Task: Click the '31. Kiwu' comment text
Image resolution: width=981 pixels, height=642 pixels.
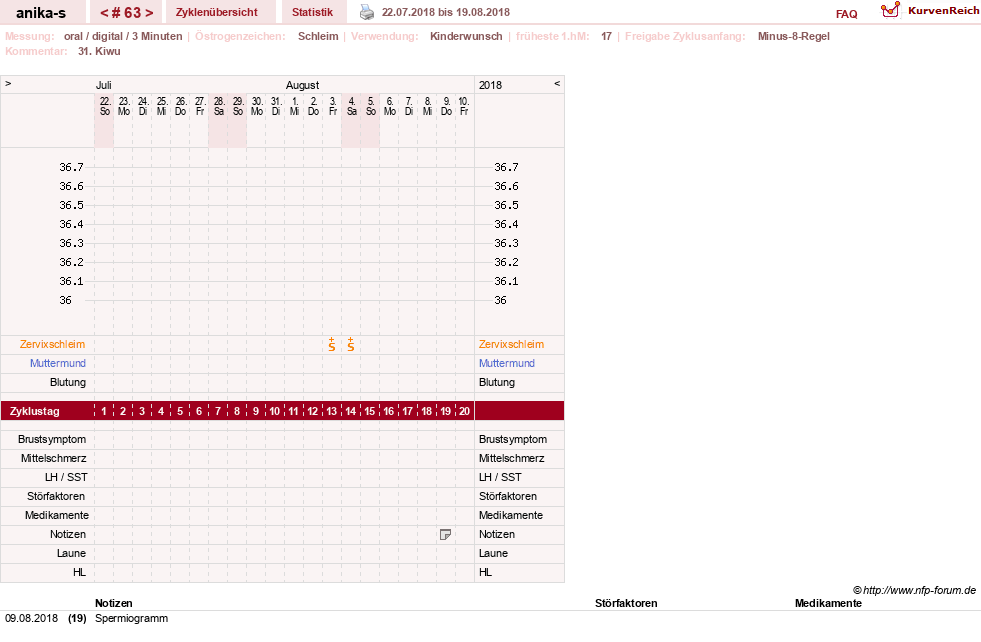Action: 99,51
